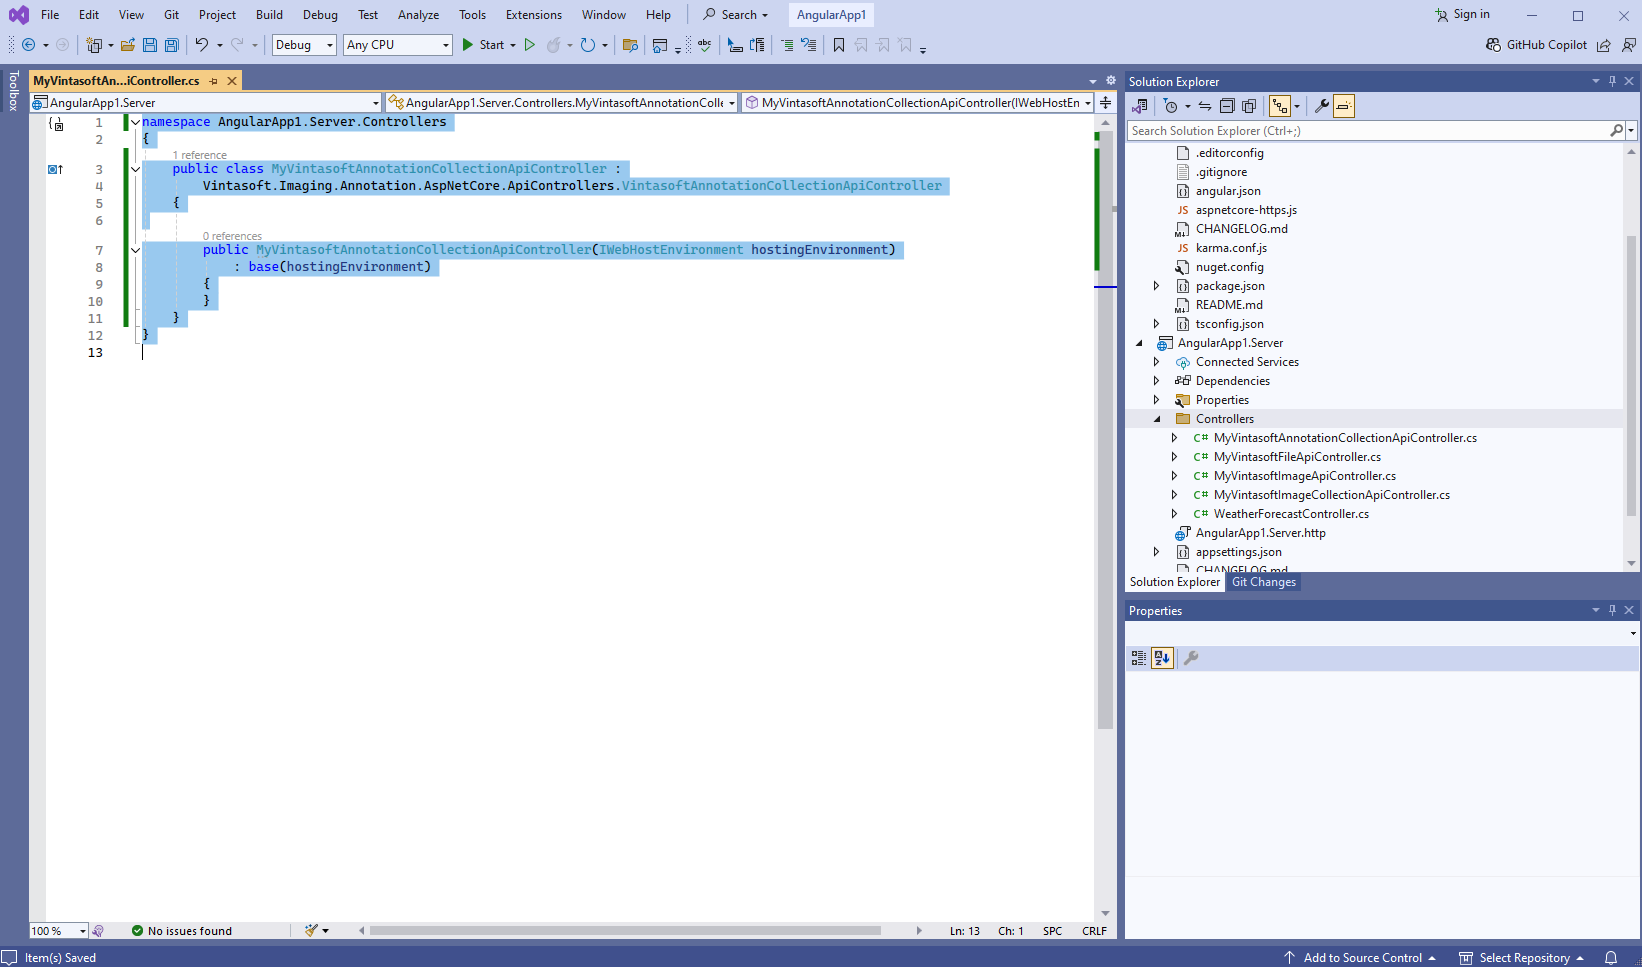Screen dimensions: 1642x967
Task: Open the Build menu
Action: pos(269,14)
